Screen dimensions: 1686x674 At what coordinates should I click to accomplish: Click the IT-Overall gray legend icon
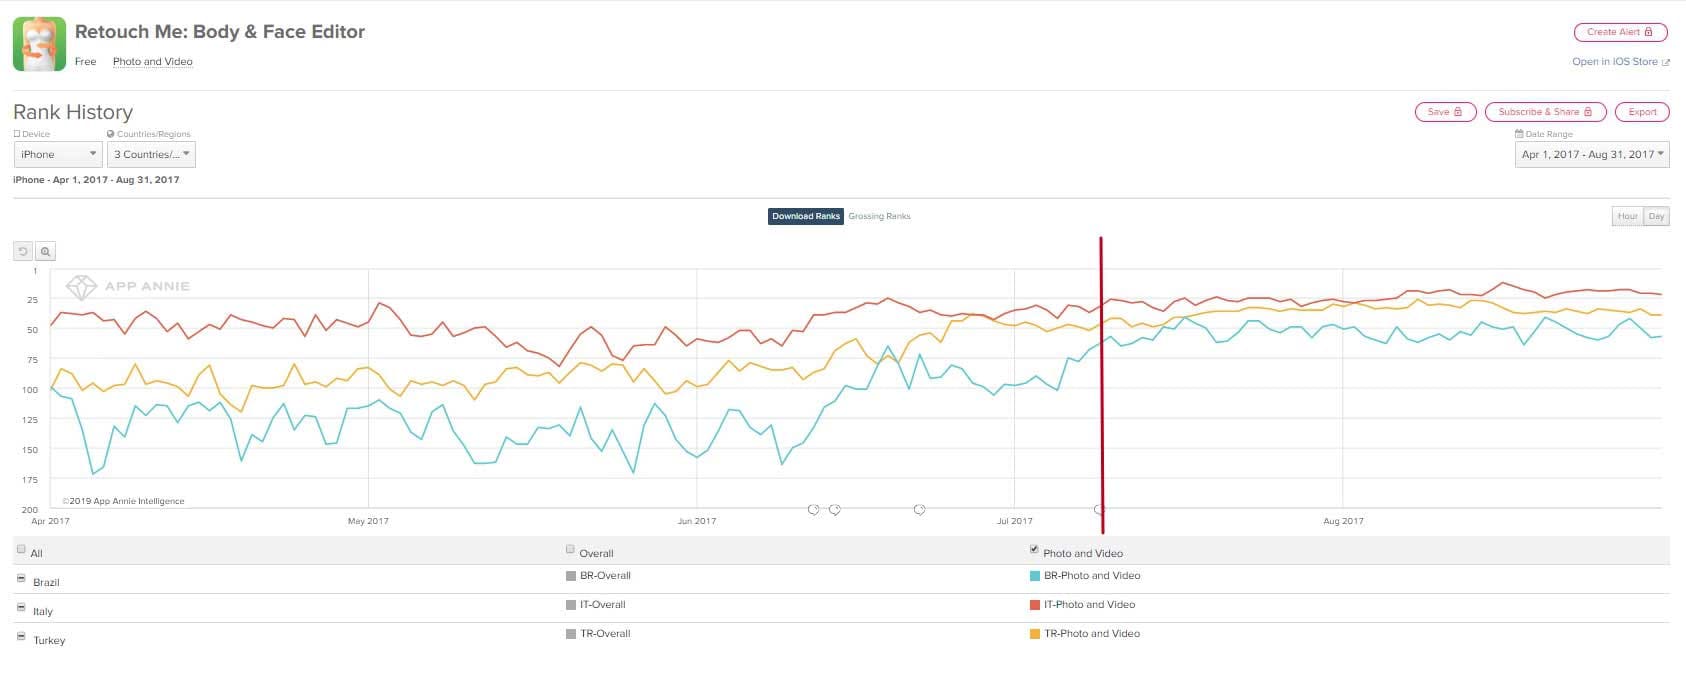click(571, 605)
